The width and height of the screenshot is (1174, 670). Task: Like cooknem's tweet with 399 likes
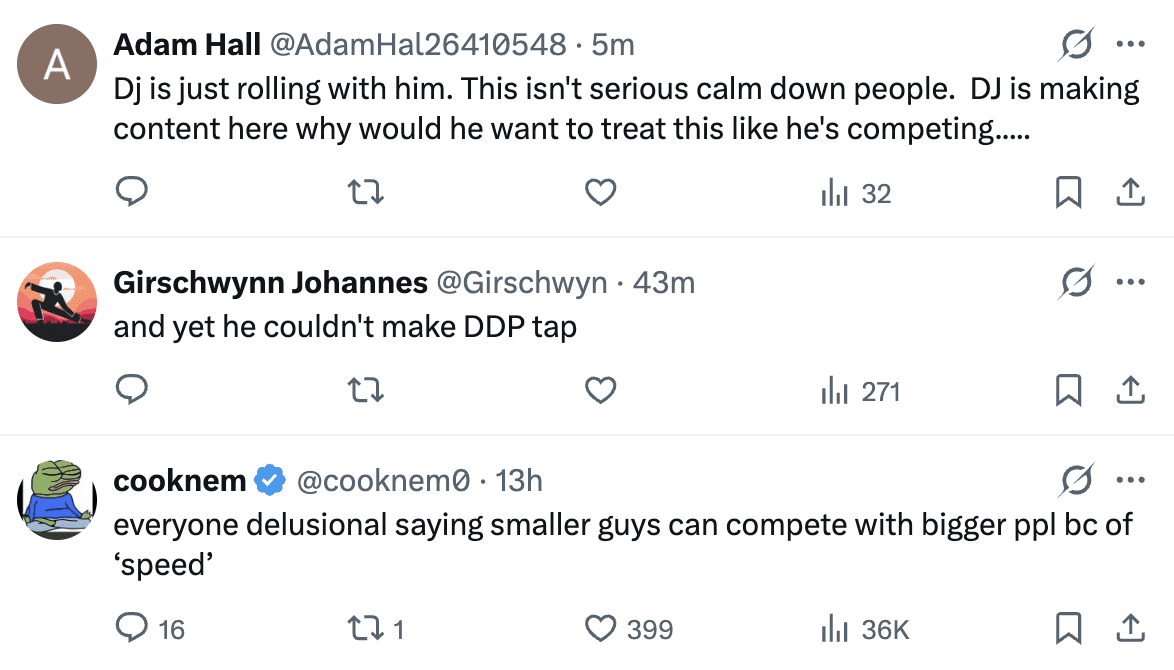[x=628, y=628]
